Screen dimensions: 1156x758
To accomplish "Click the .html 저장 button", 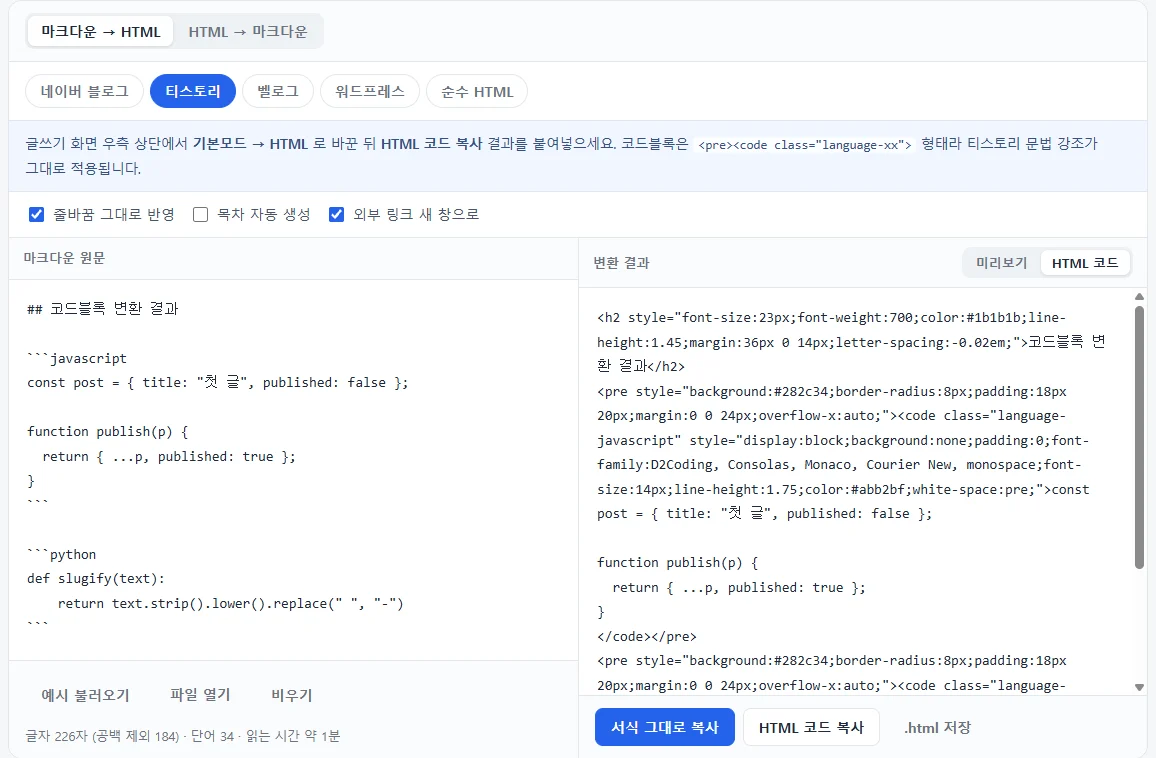I will (937, 727).
